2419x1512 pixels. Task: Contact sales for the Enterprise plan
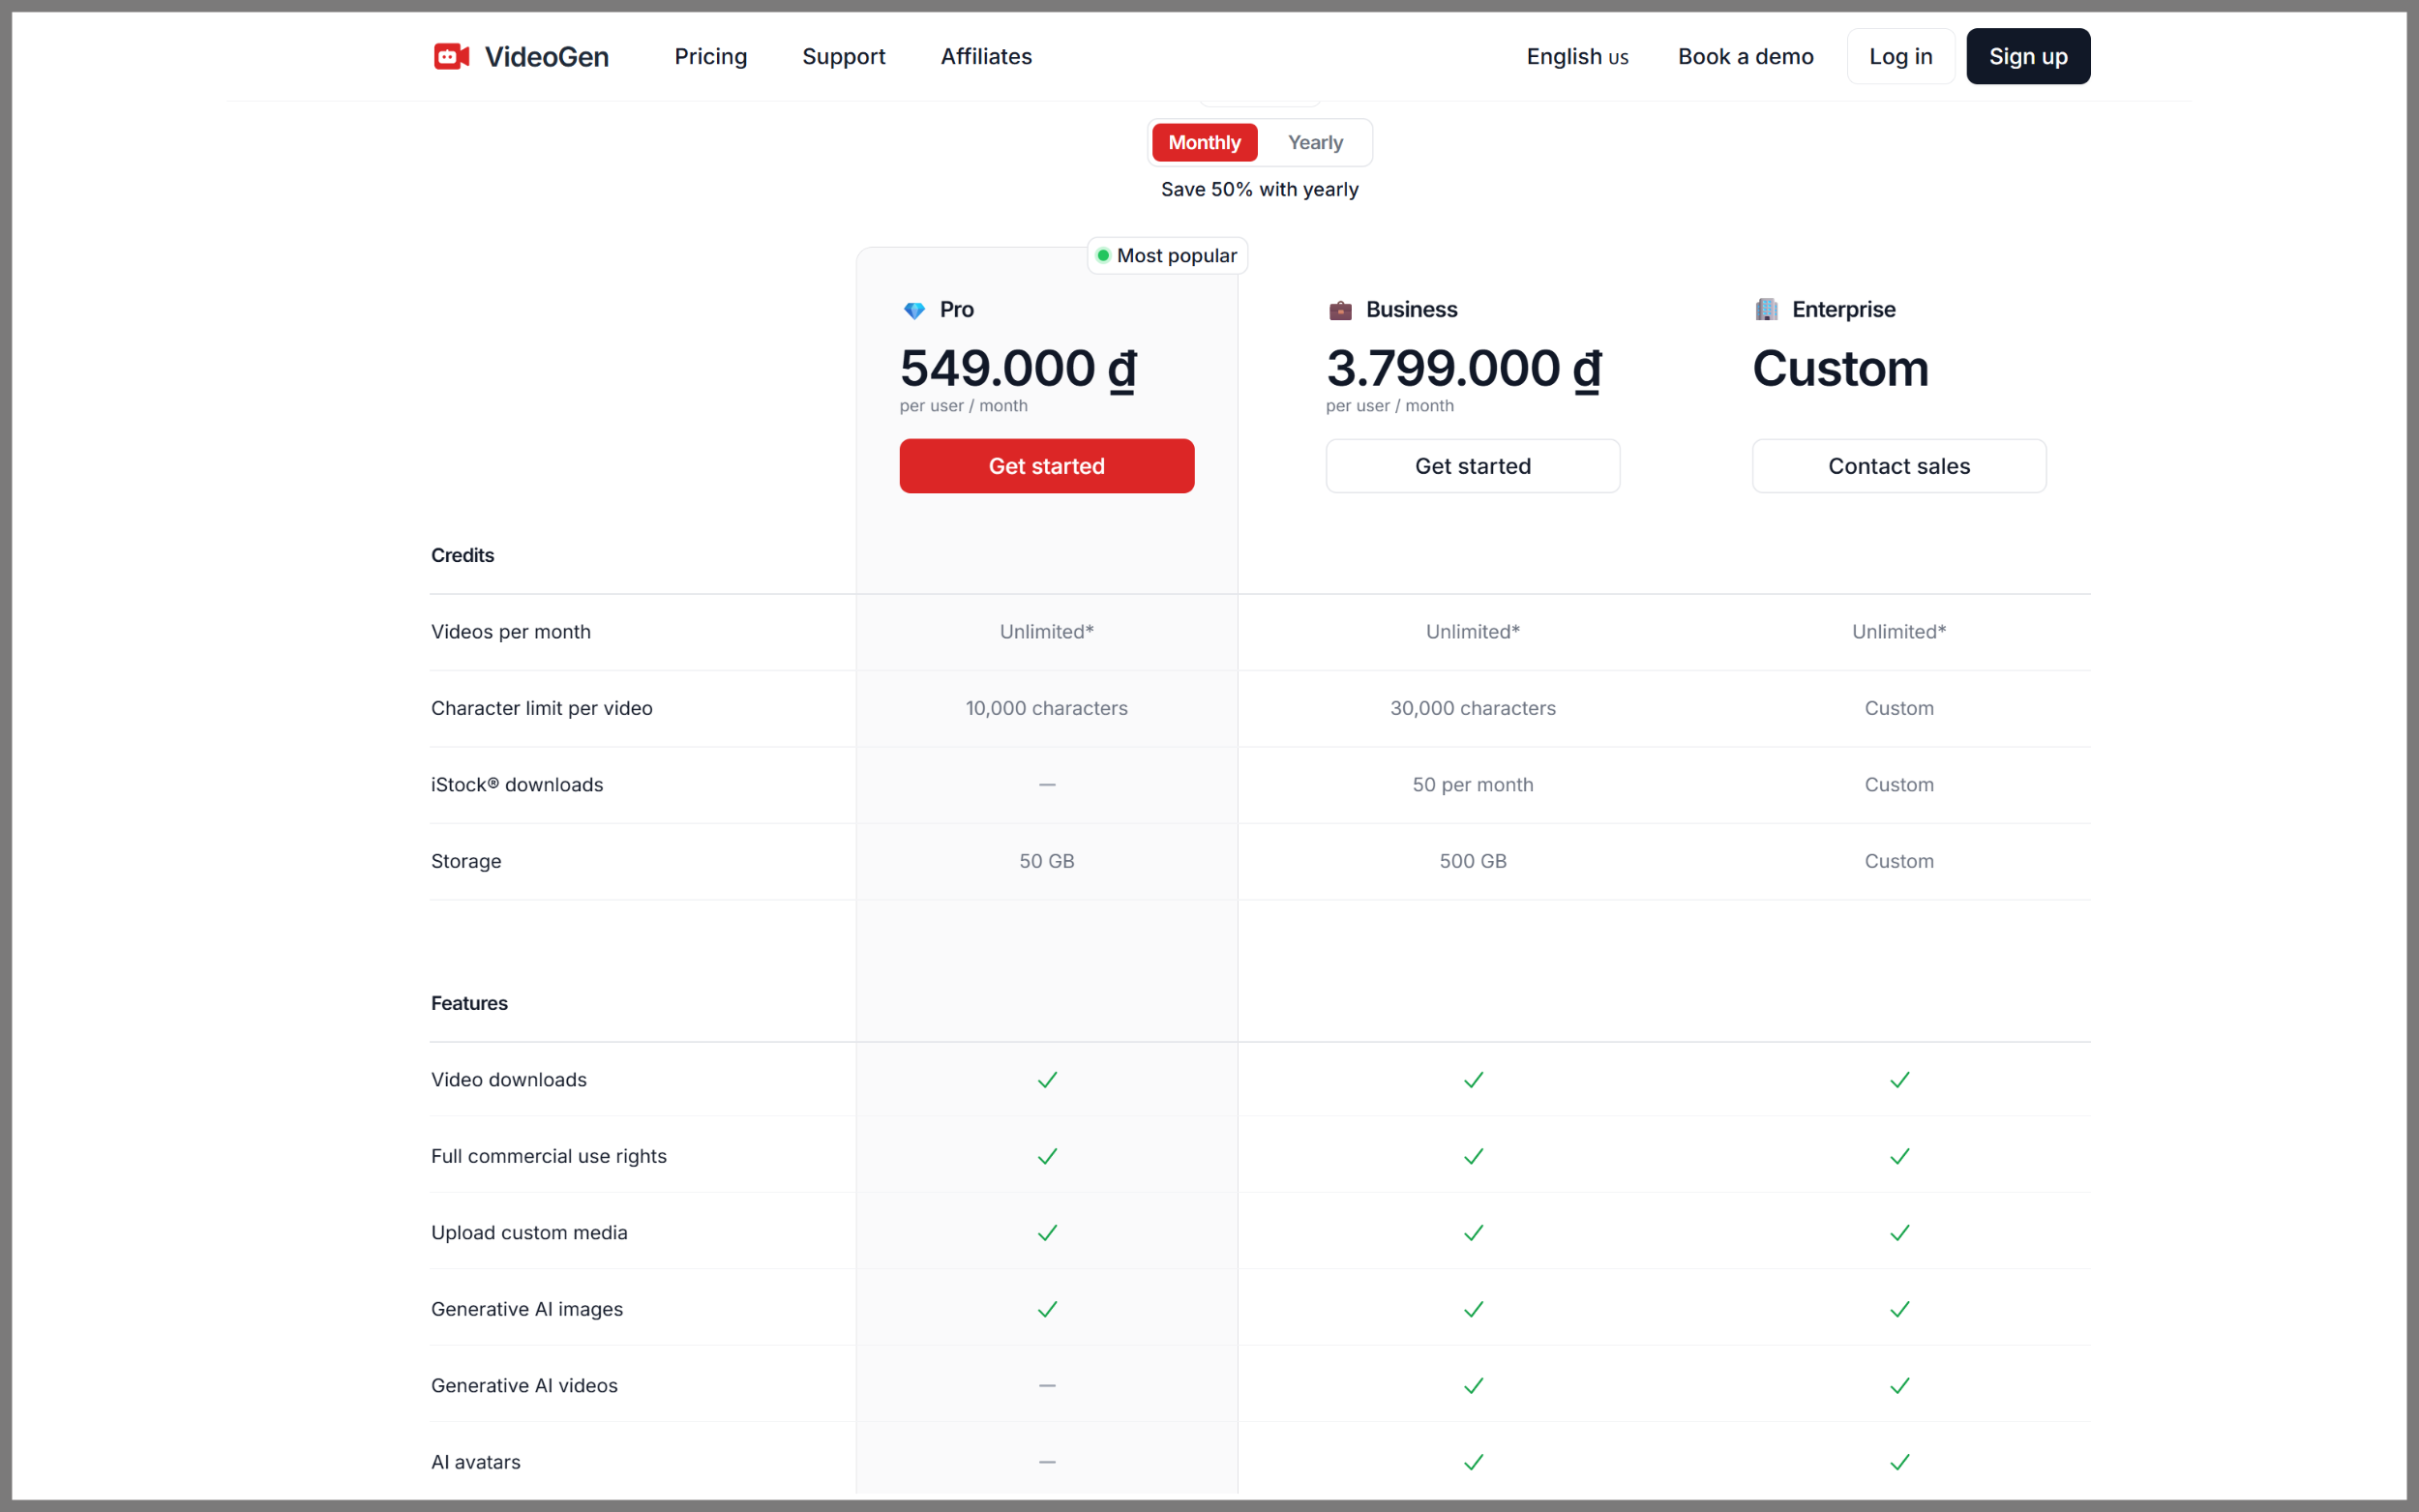tap(1898, 466)
